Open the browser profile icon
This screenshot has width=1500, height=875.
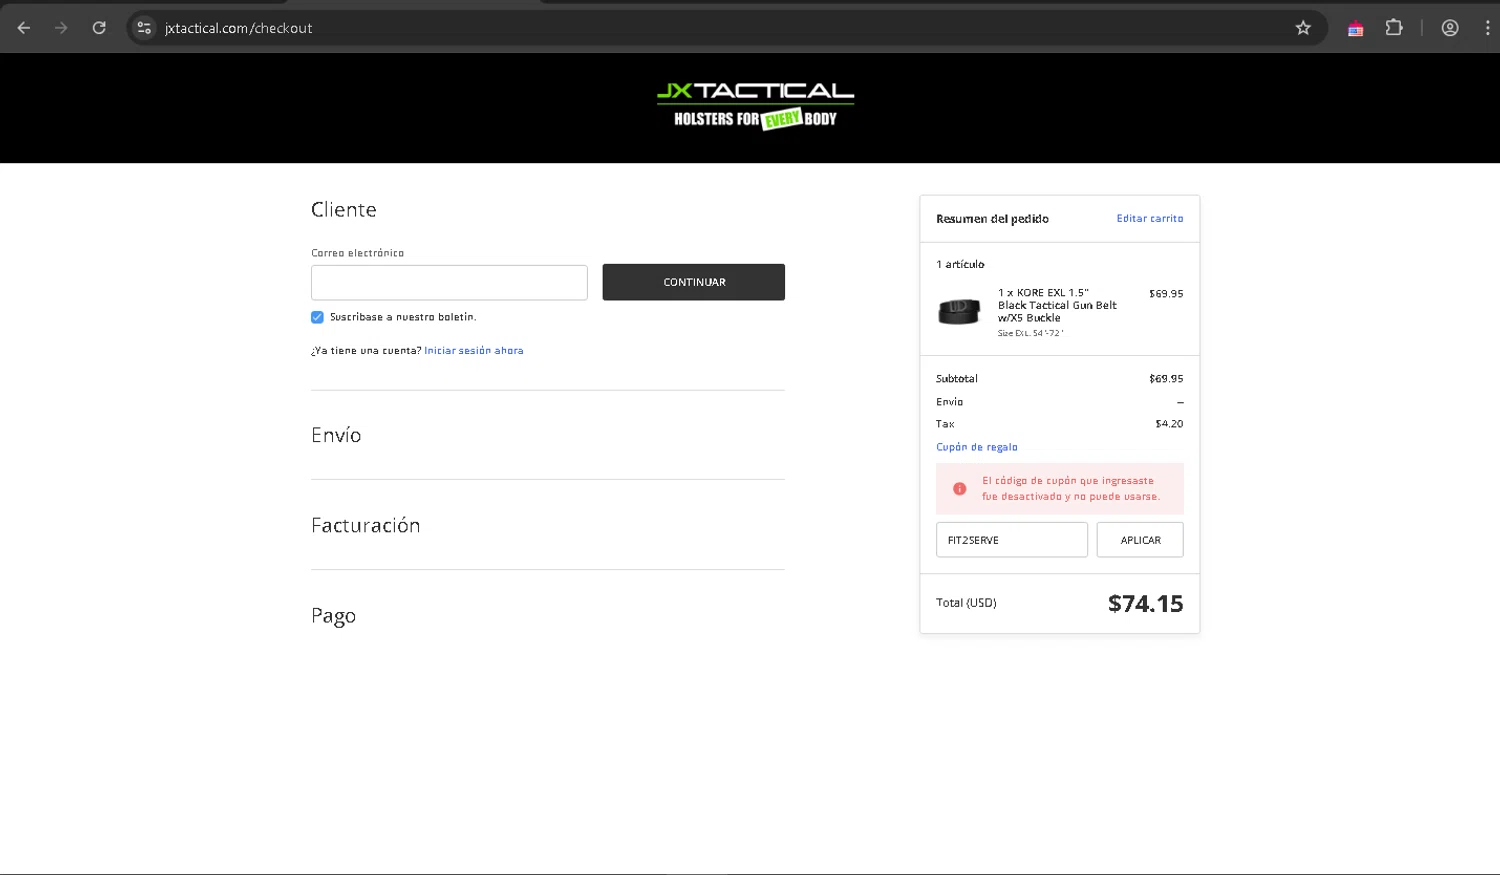(1450, 28)
